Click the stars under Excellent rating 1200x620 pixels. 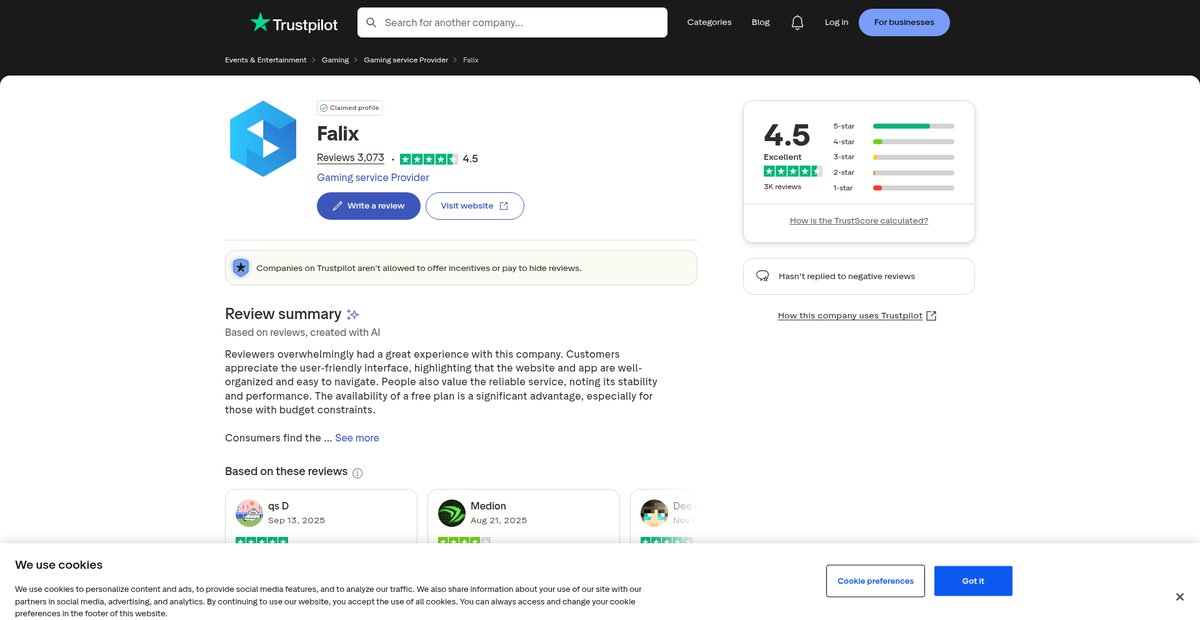793,171
